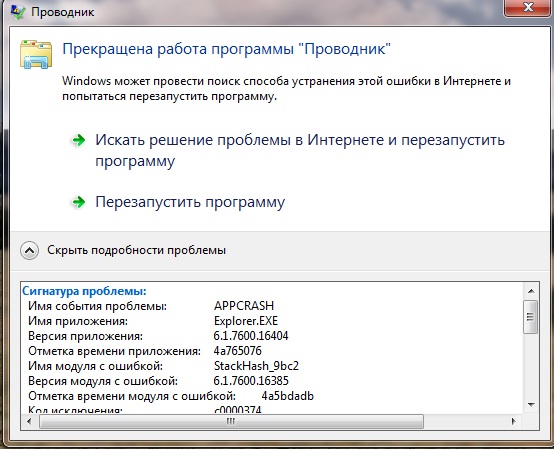
Task: Click horizontal scrollbar left arrow
Action: point(29,421)
